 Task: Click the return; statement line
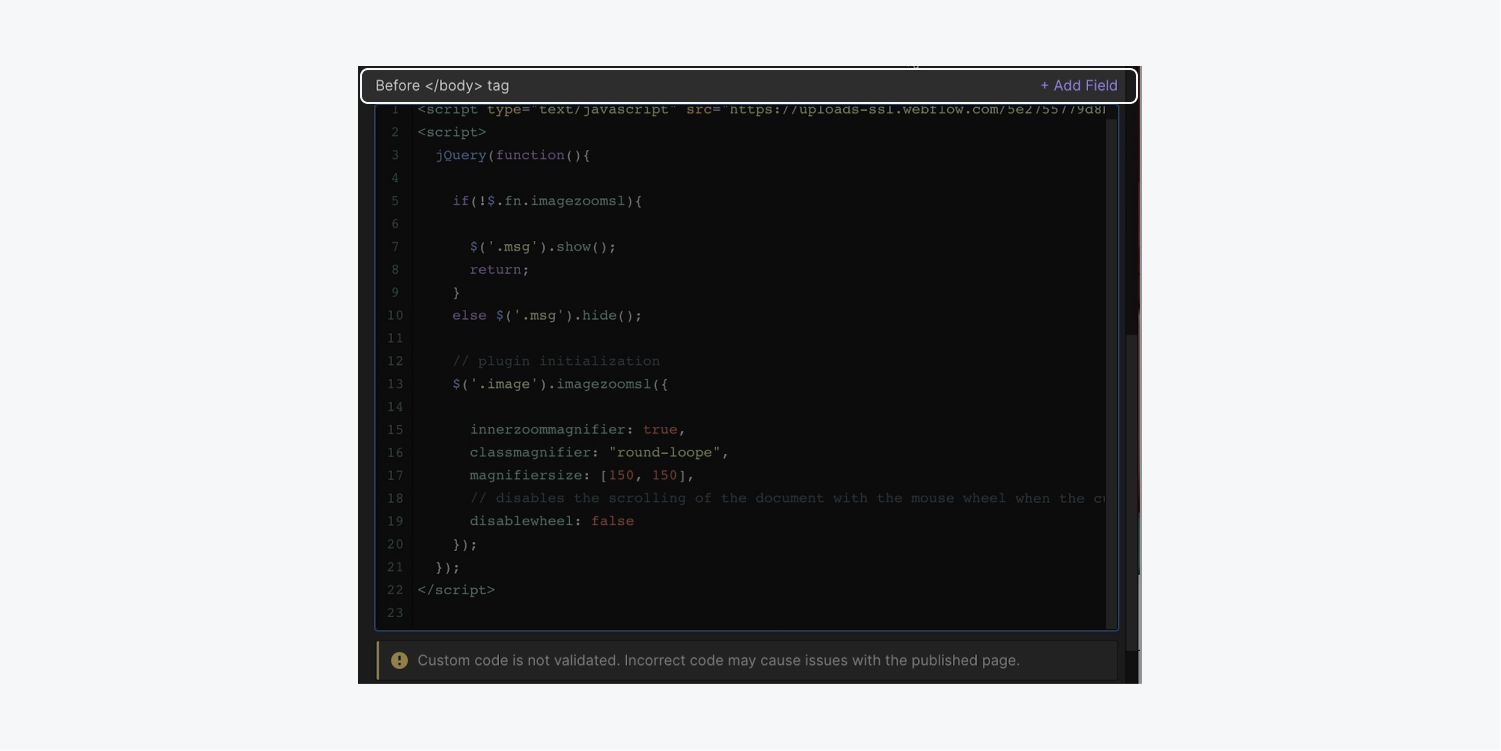(499, 270)
